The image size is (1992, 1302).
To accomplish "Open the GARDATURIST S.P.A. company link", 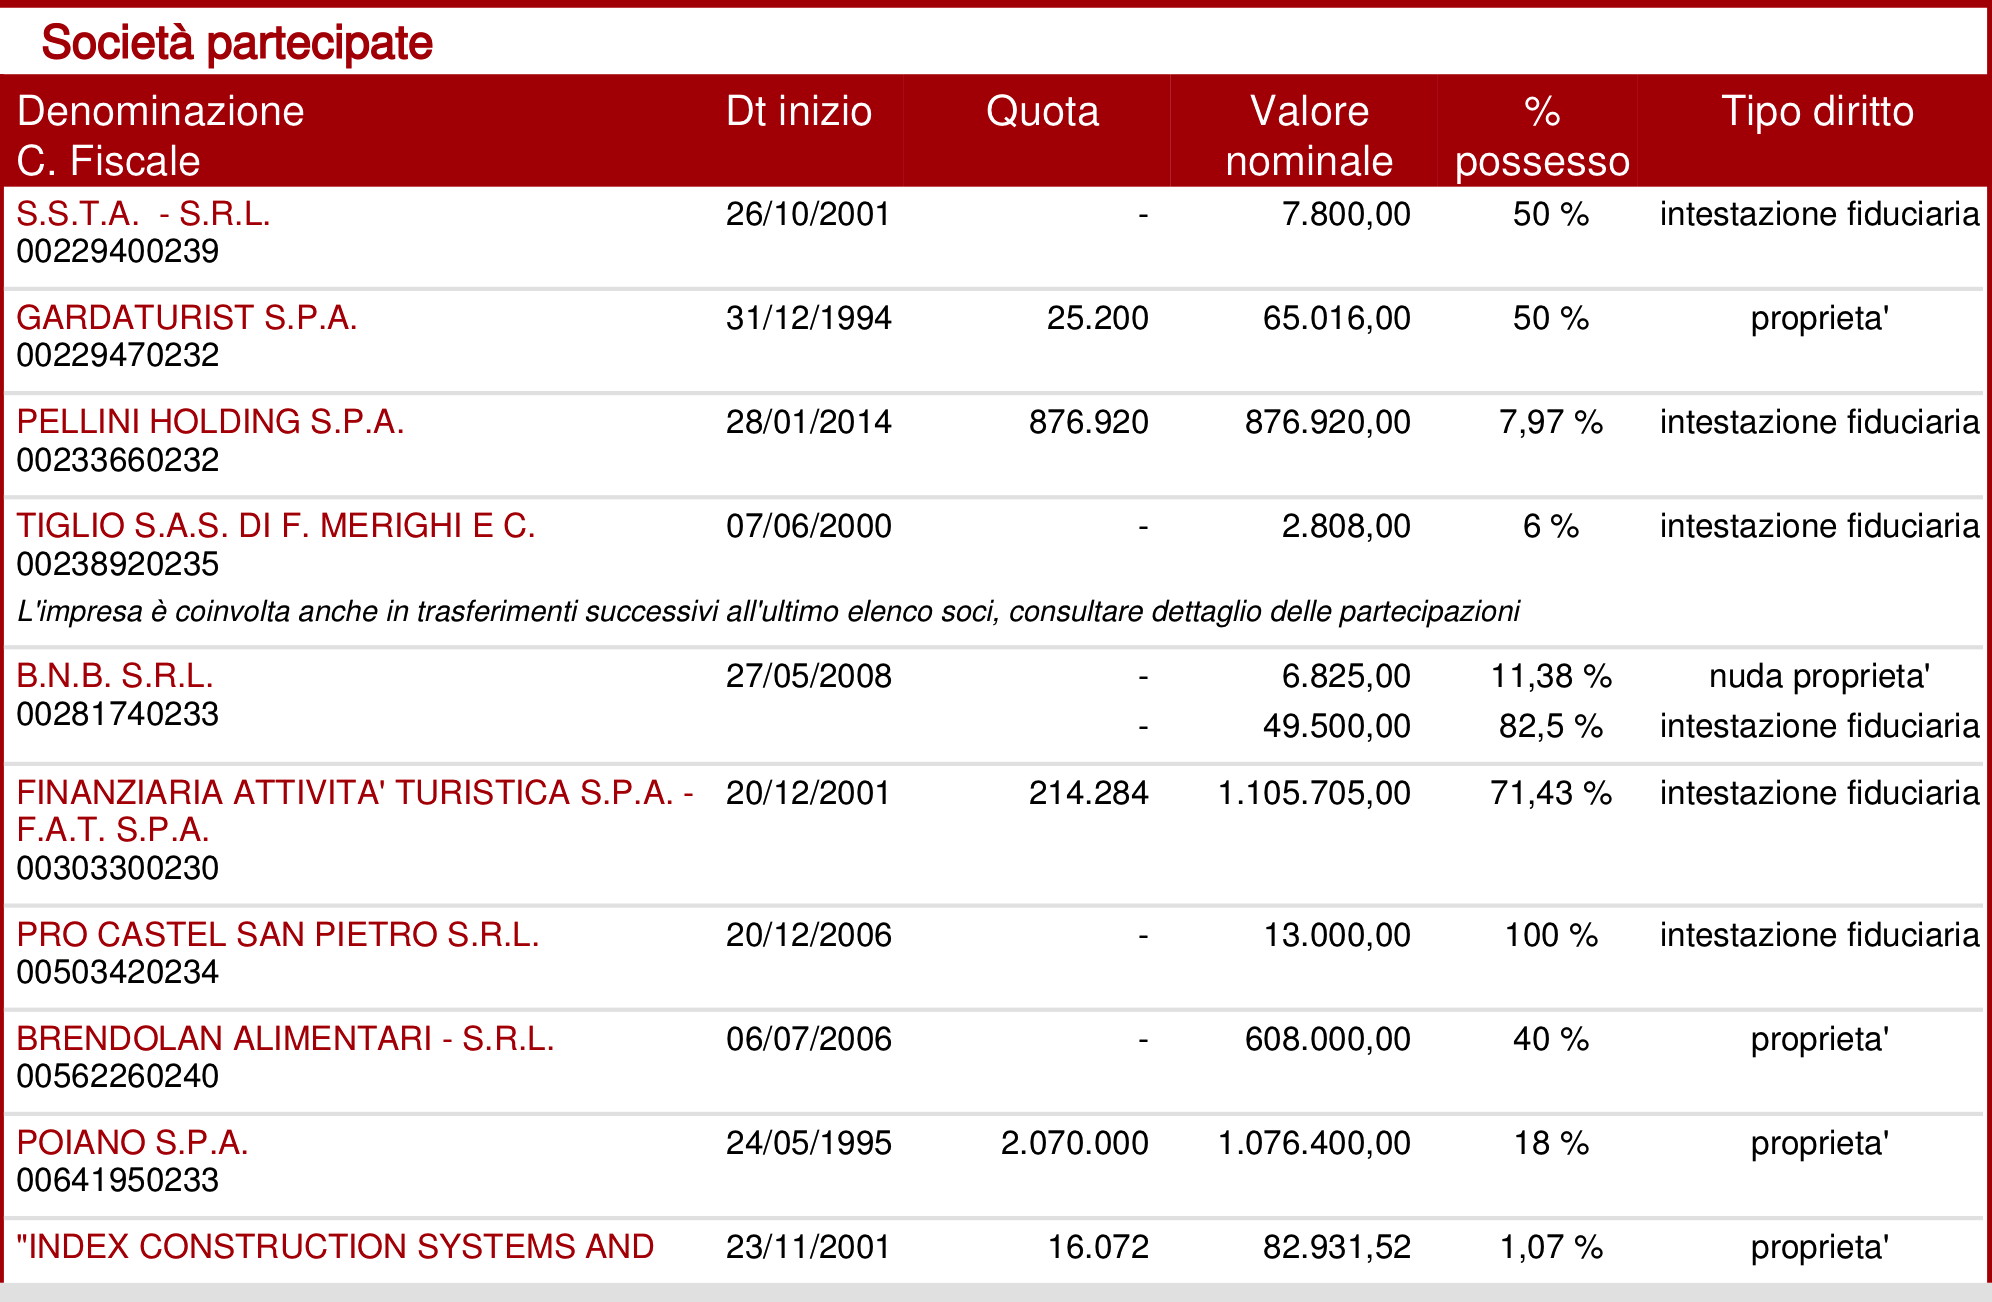I will pos(186,318).
